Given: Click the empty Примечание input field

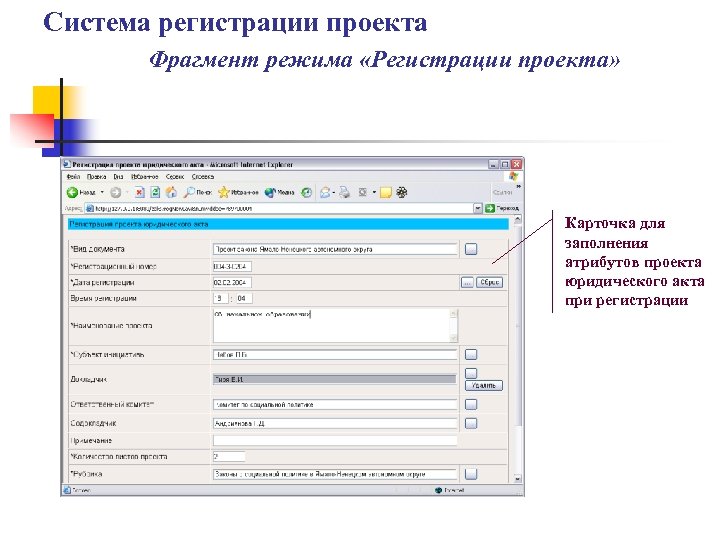Looking at the screenshot, I should point(335,440).
